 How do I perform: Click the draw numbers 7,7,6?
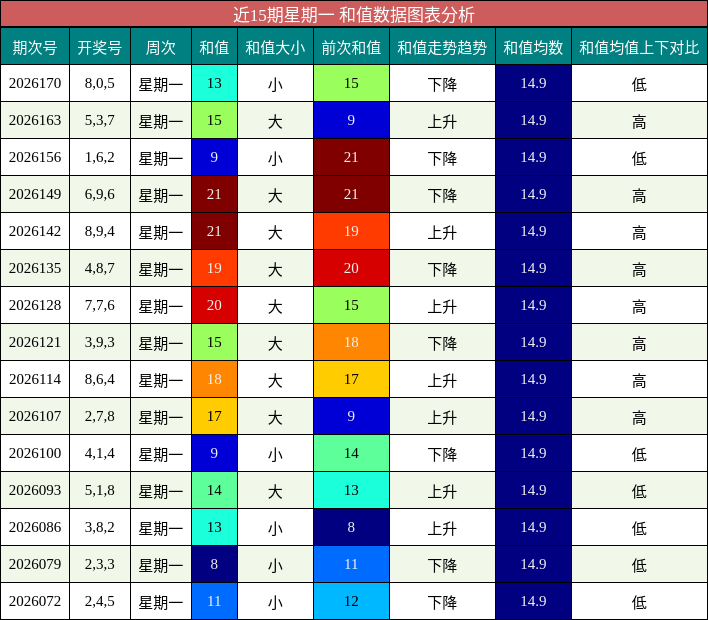(99, 305)
